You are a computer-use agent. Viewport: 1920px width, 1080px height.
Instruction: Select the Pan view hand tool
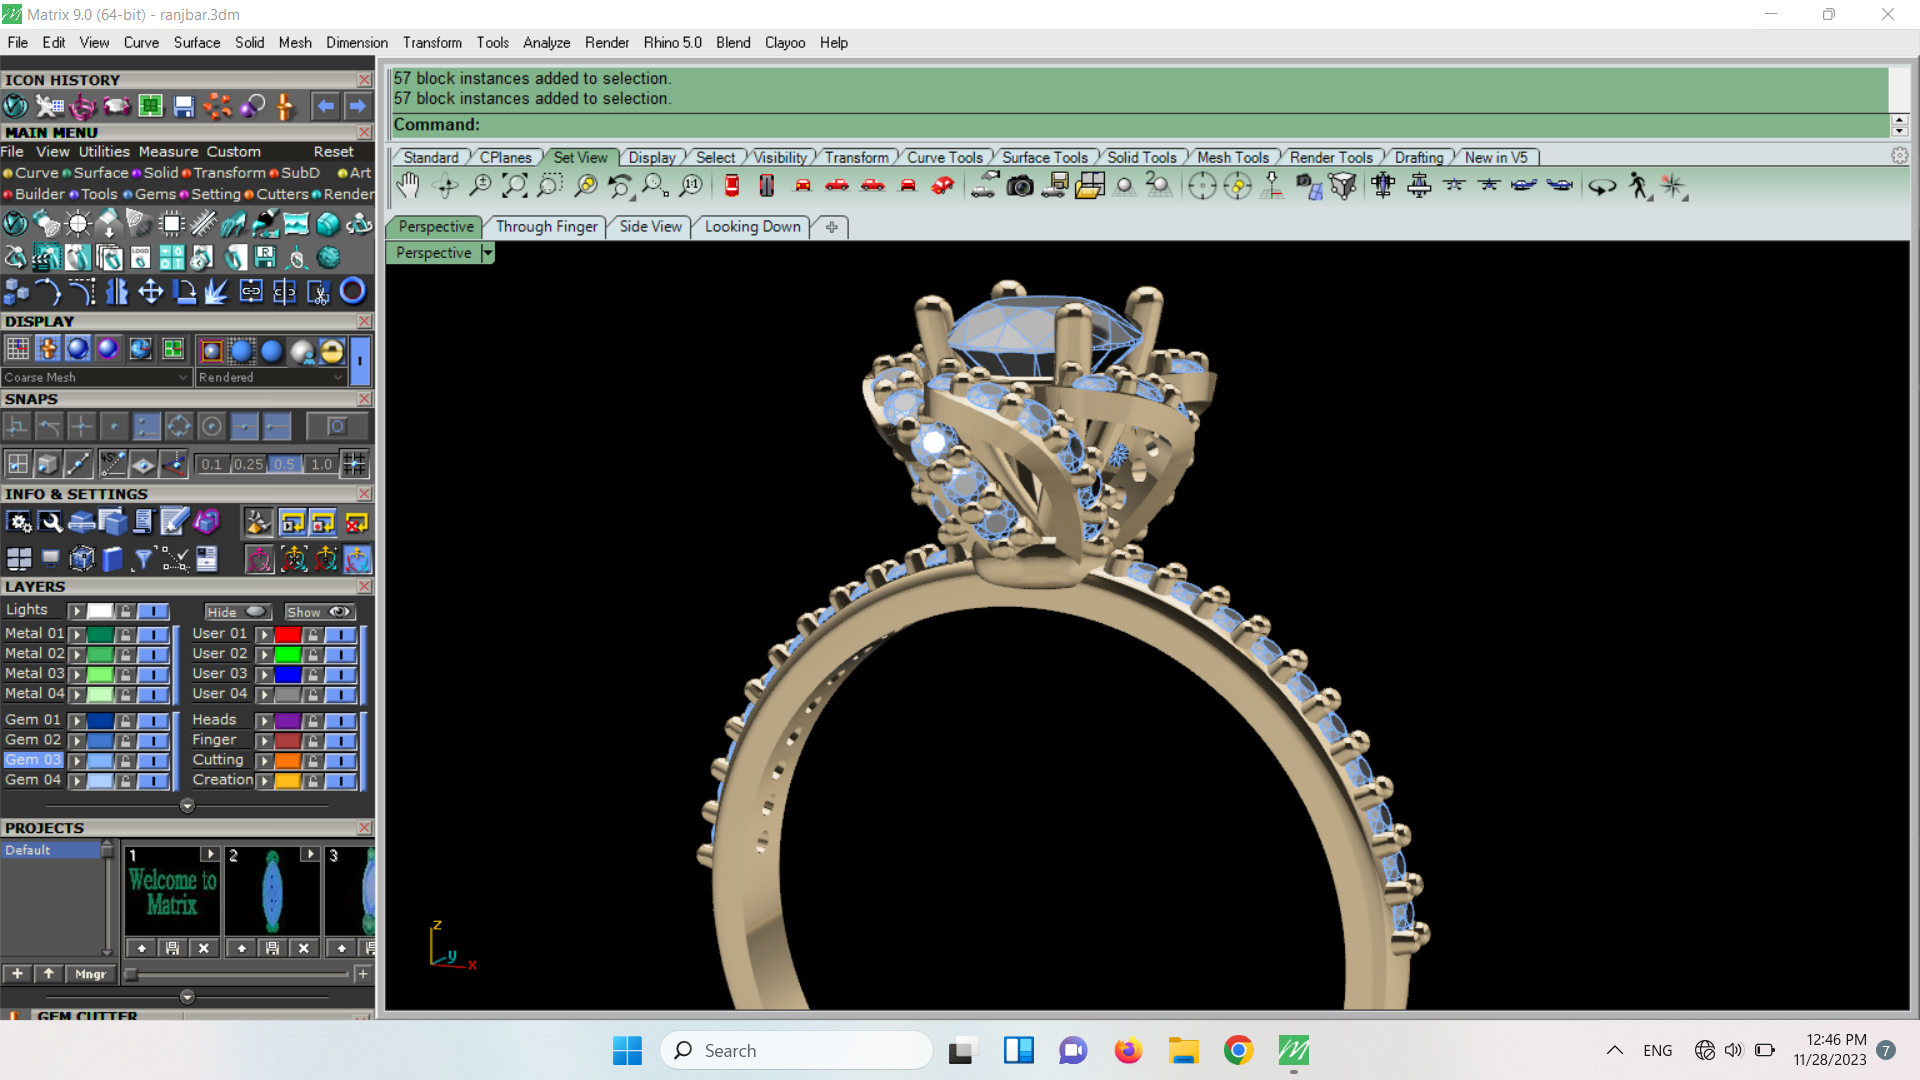408,186
